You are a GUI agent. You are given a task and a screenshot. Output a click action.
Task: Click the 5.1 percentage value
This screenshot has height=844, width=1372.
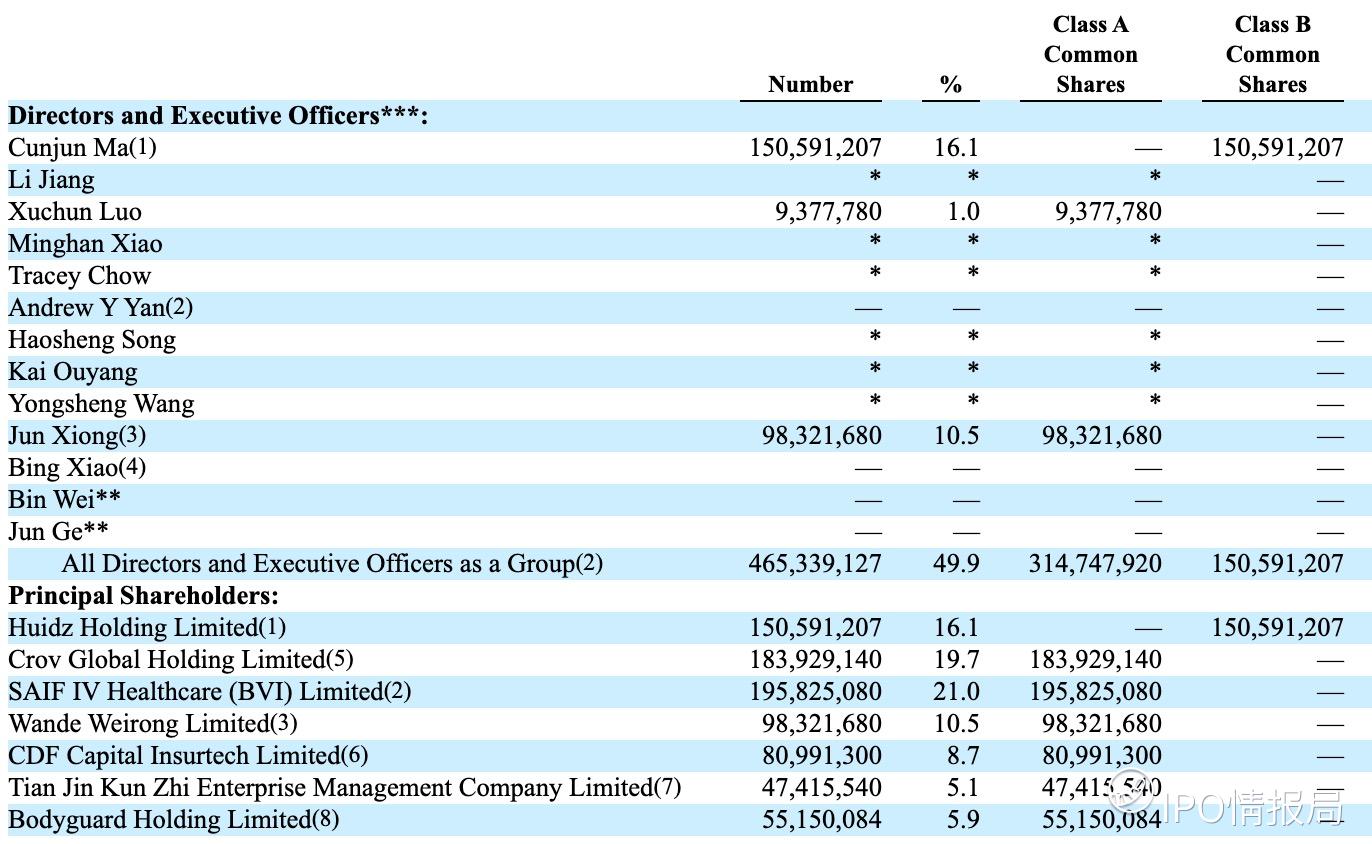963,788
